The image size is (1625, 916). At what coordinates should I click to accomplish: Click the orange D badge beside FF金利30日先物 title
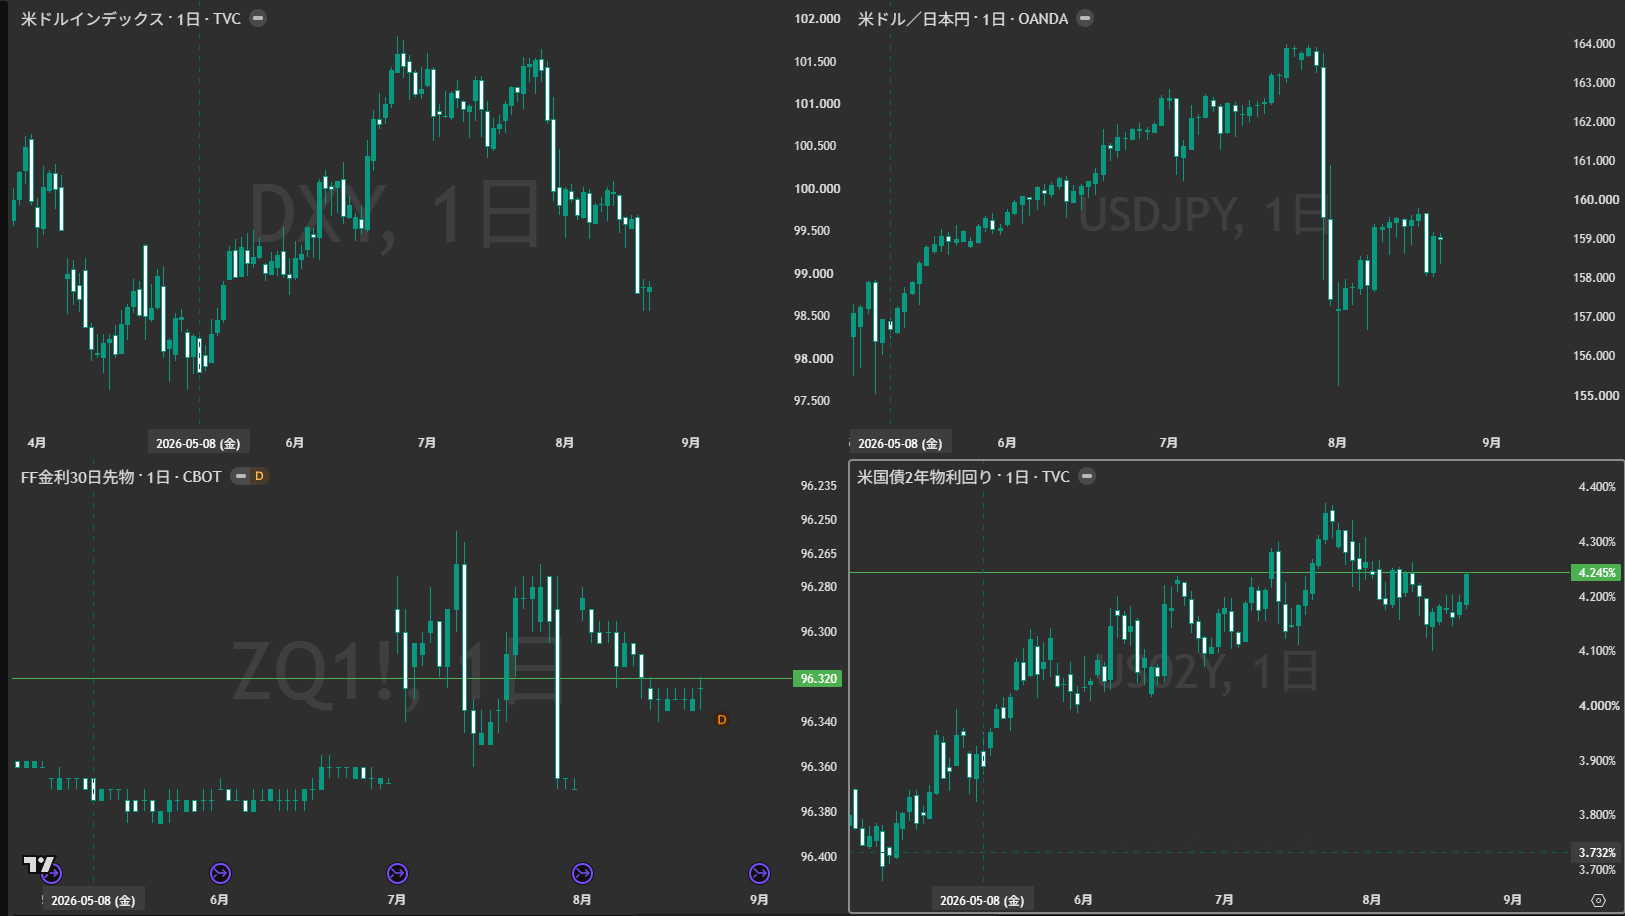coord(259,476)
